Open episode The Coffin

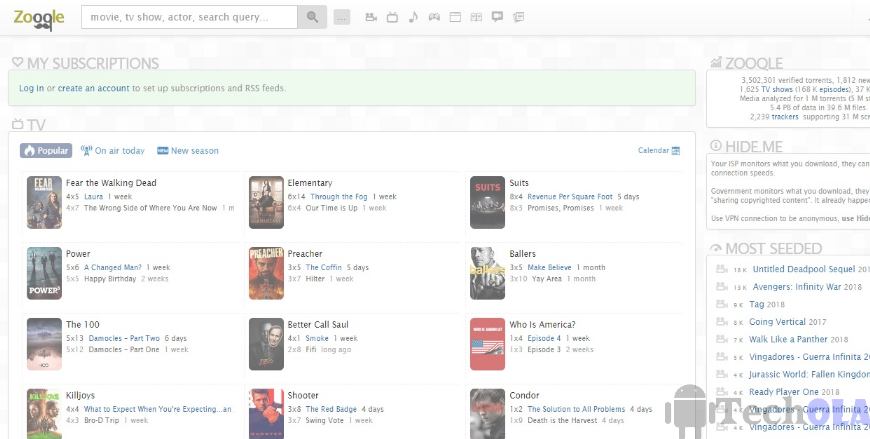click(323, 268)
